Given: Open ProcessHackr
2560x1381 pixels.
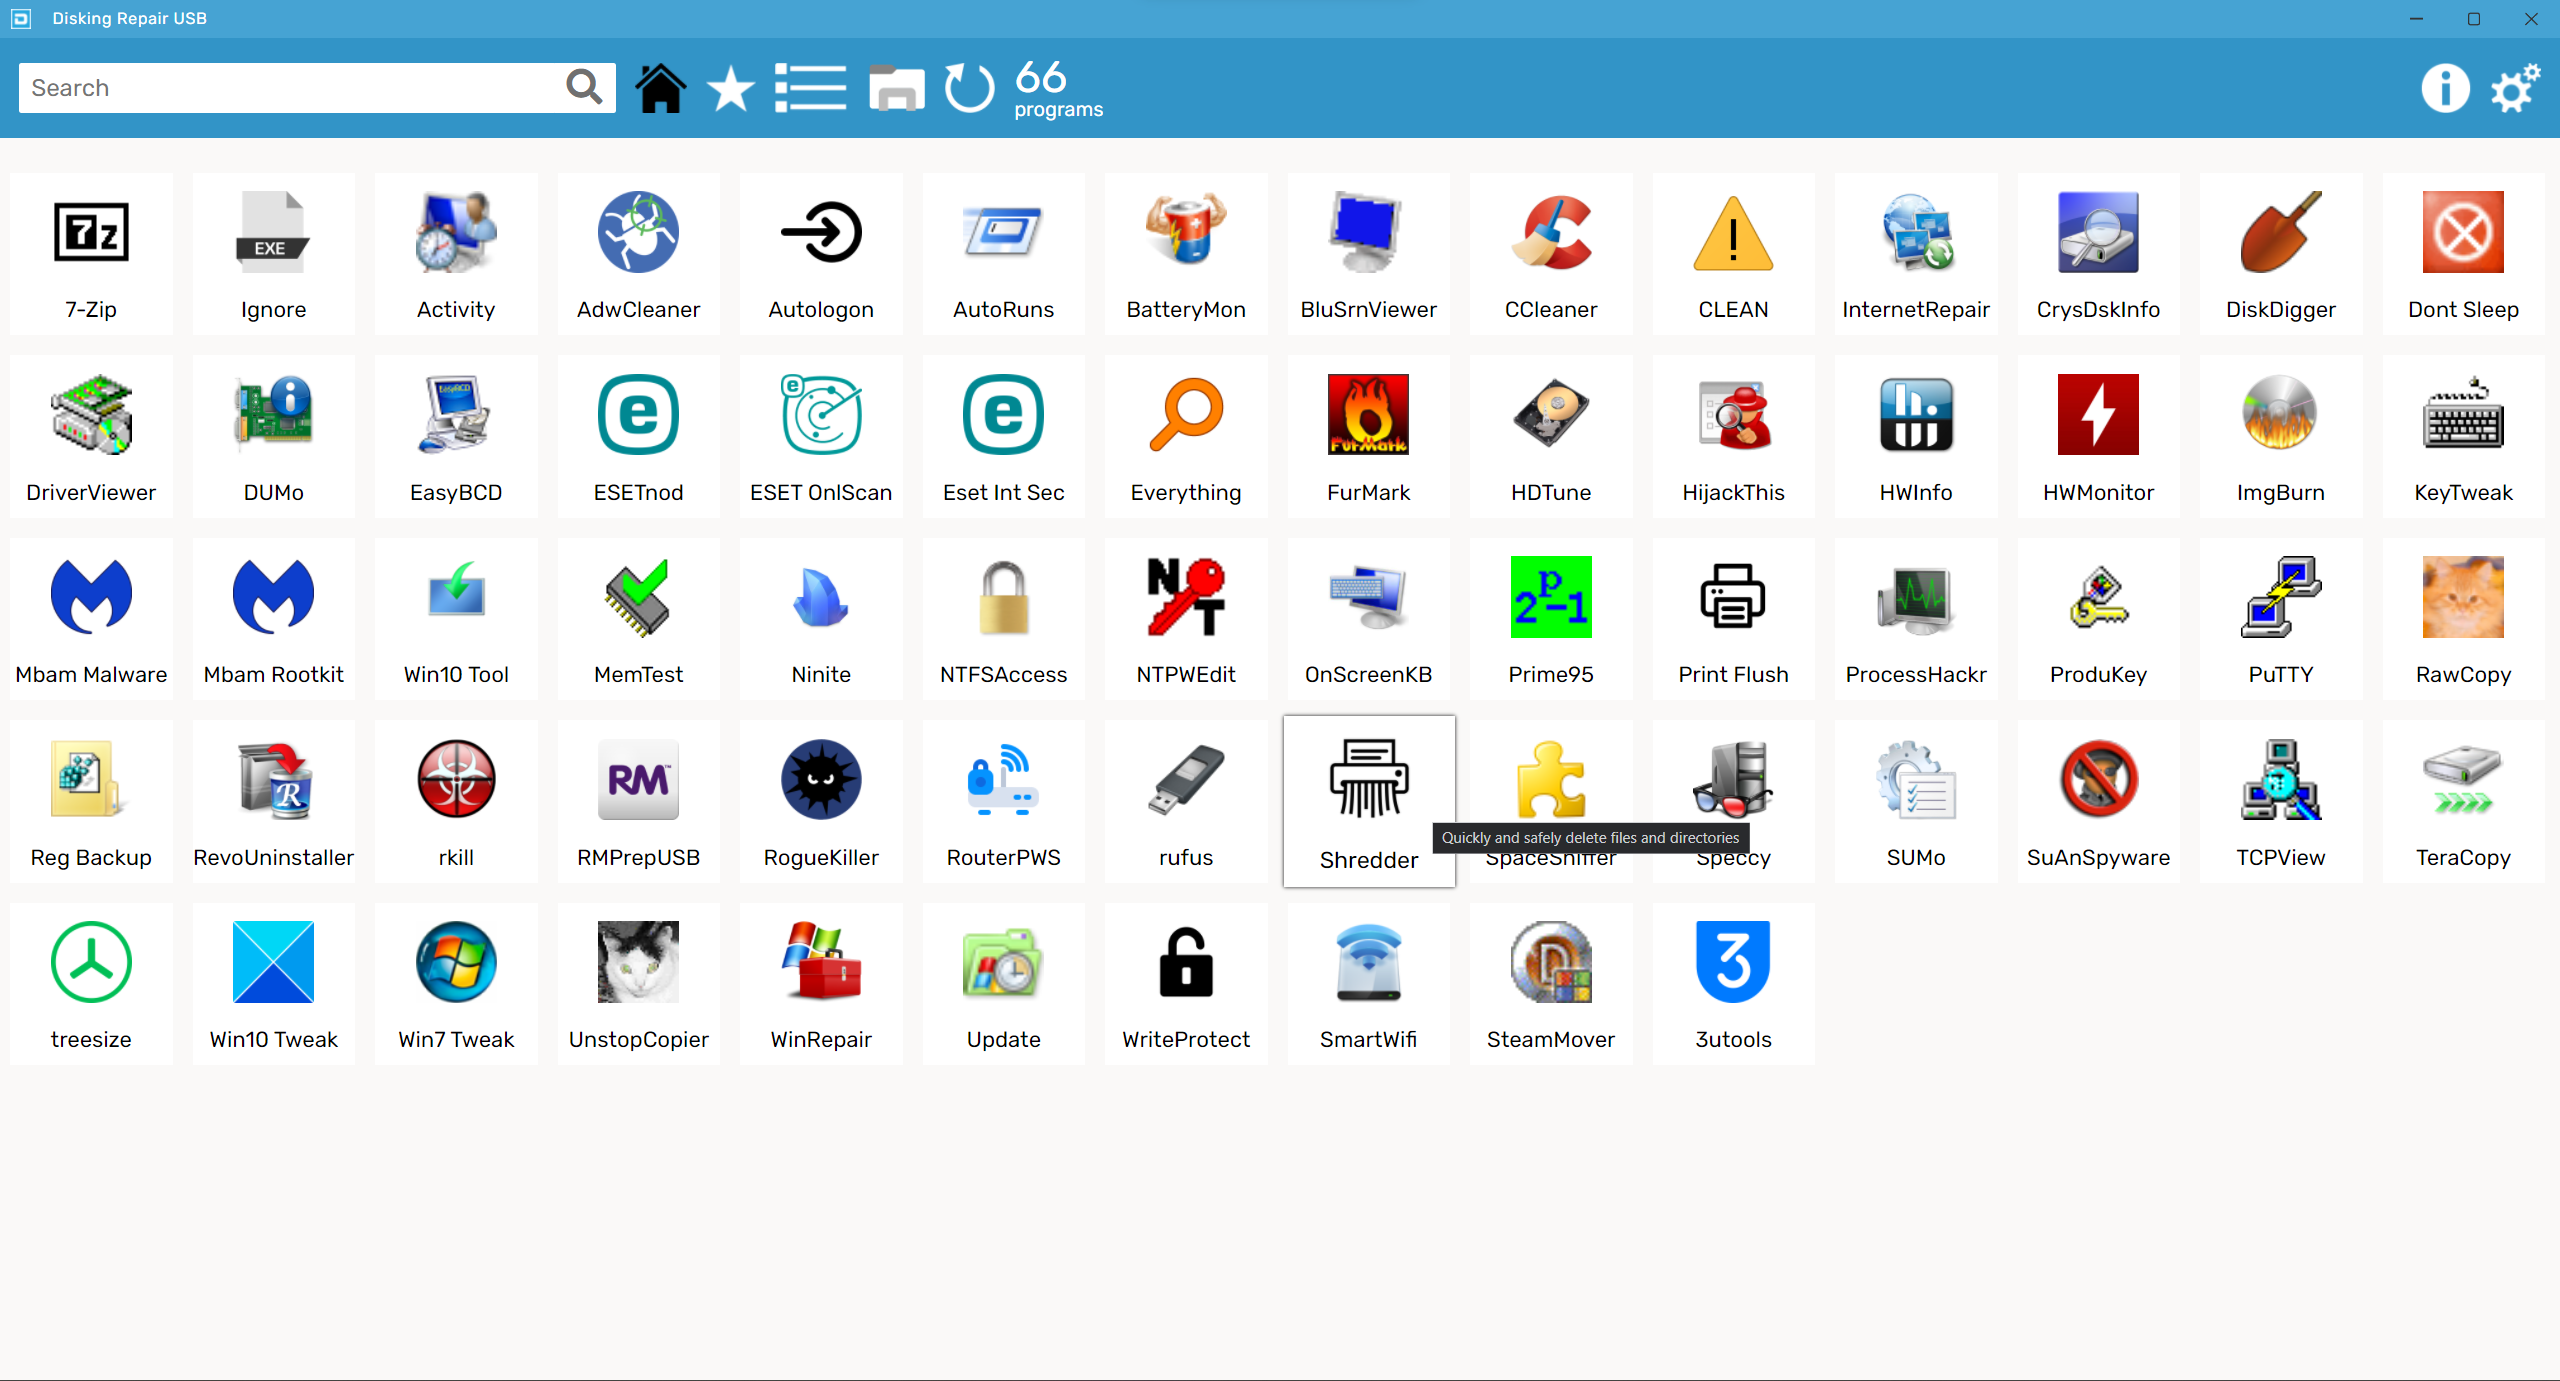Looking at the screenshot, I should (1916, 619).
